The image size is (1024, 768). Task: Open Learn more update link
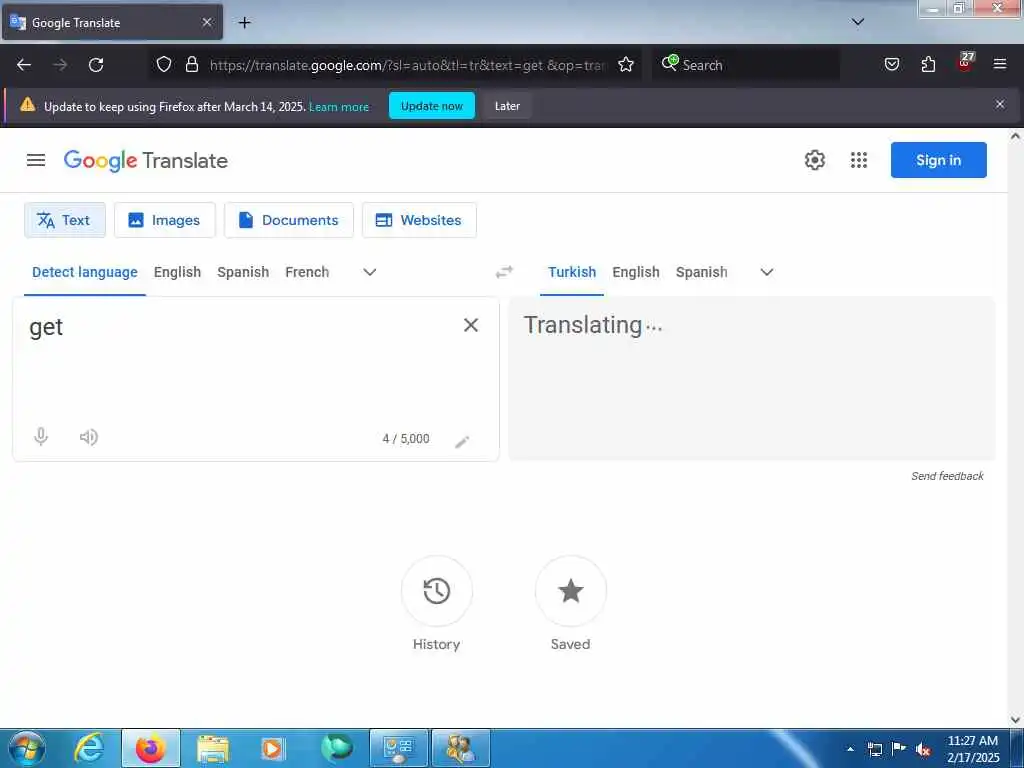(x=339, y=107)
